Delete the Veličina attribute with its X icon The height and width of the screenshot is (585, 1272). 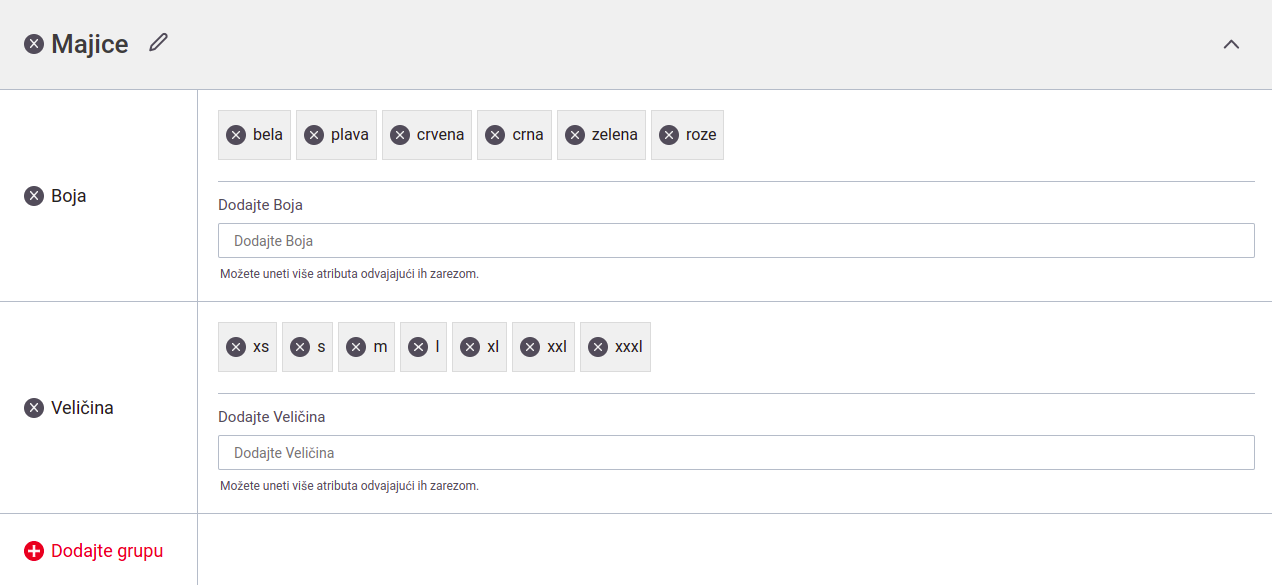coord(34,408)
